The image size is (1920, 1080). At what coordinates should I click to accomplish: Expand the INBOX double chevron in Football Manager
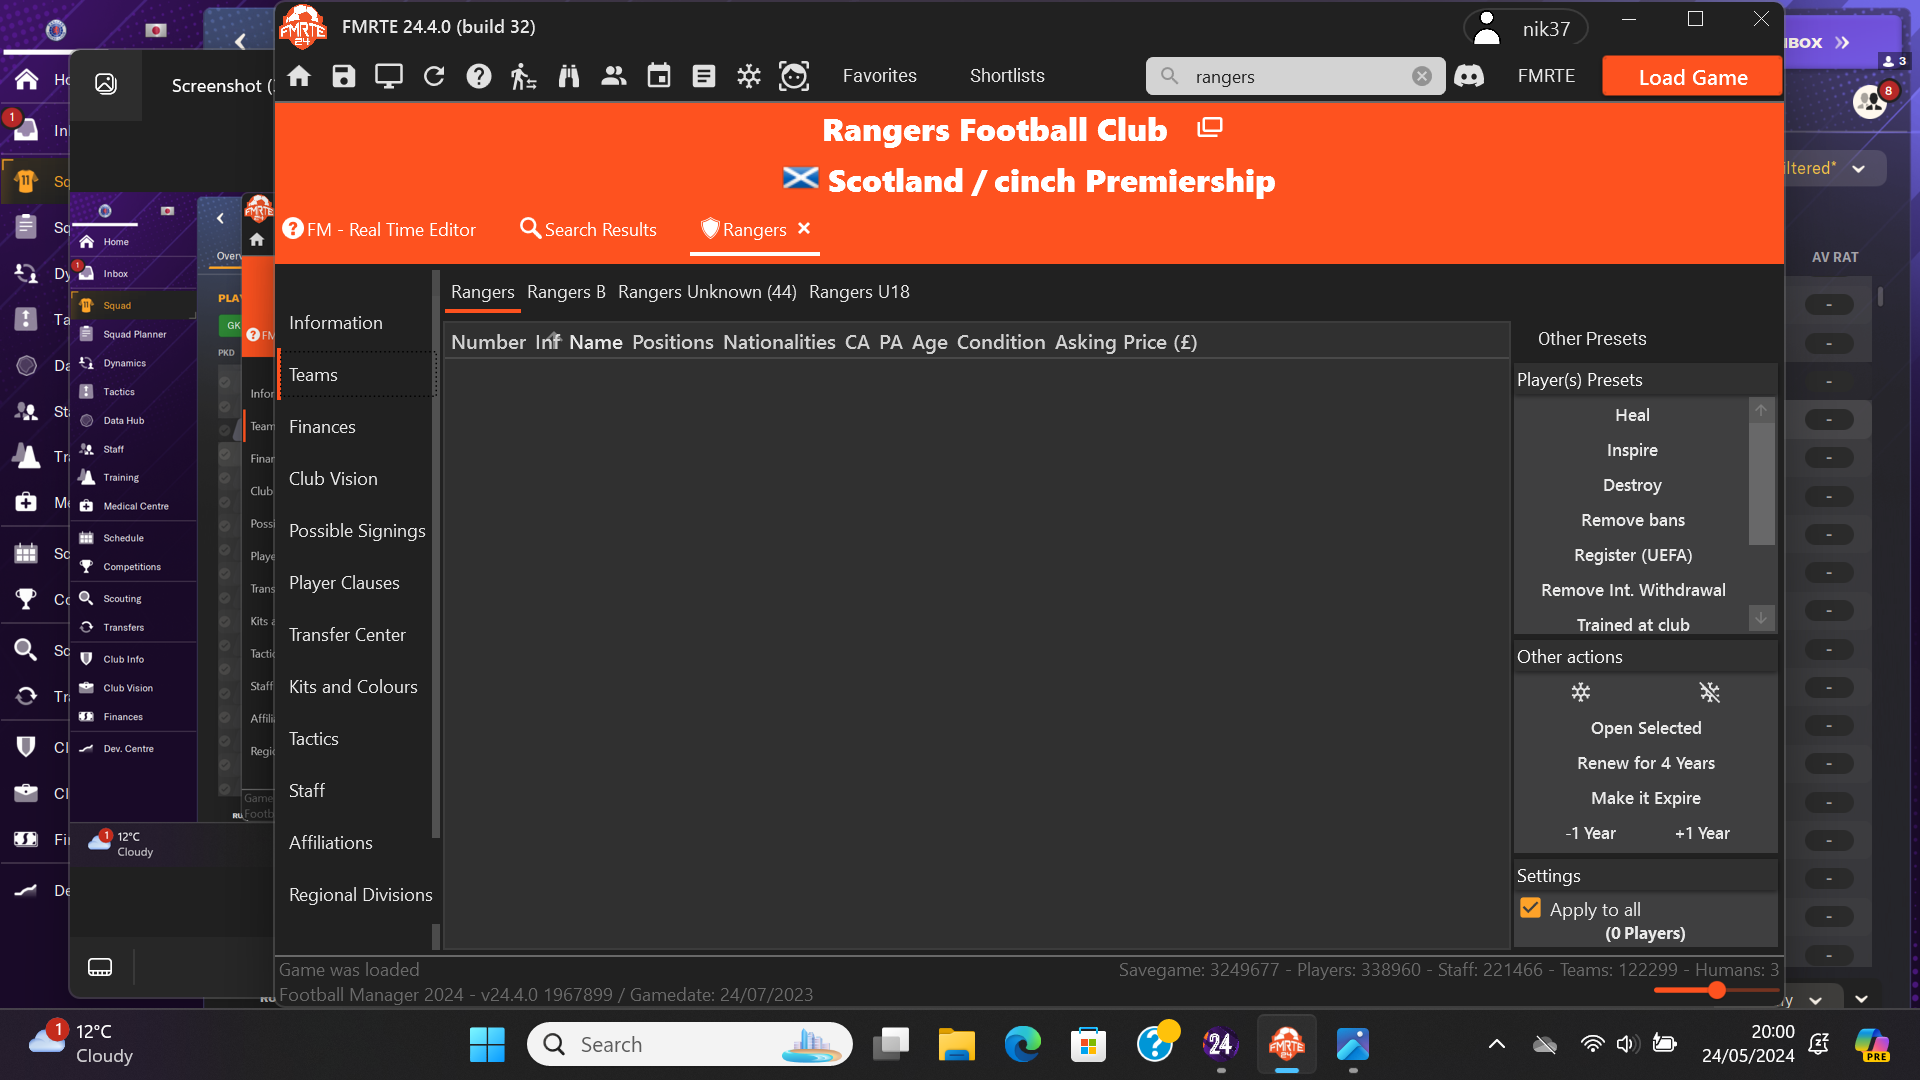click(x=1842, y=43)
